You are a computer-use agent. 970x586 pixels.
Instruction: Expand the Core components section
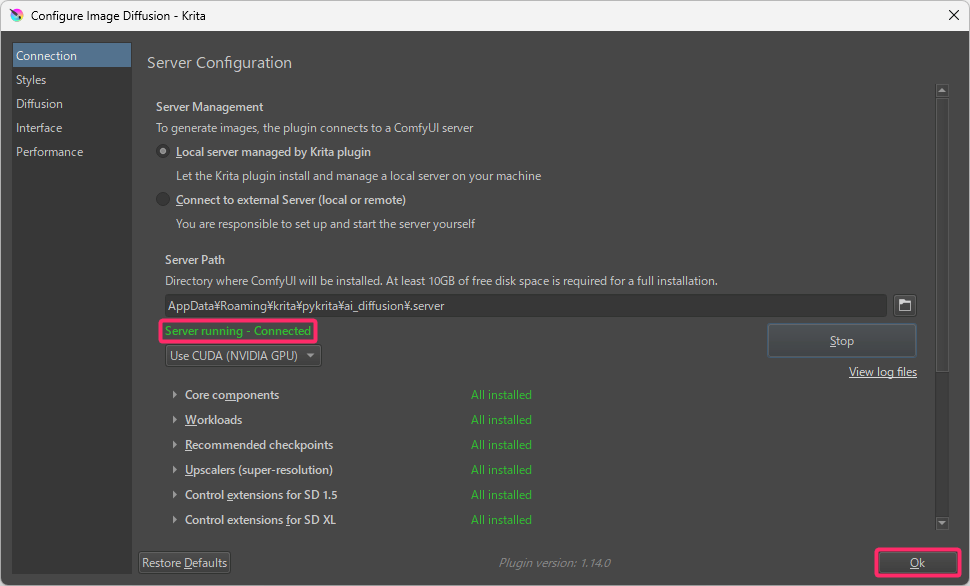(174, 395)
